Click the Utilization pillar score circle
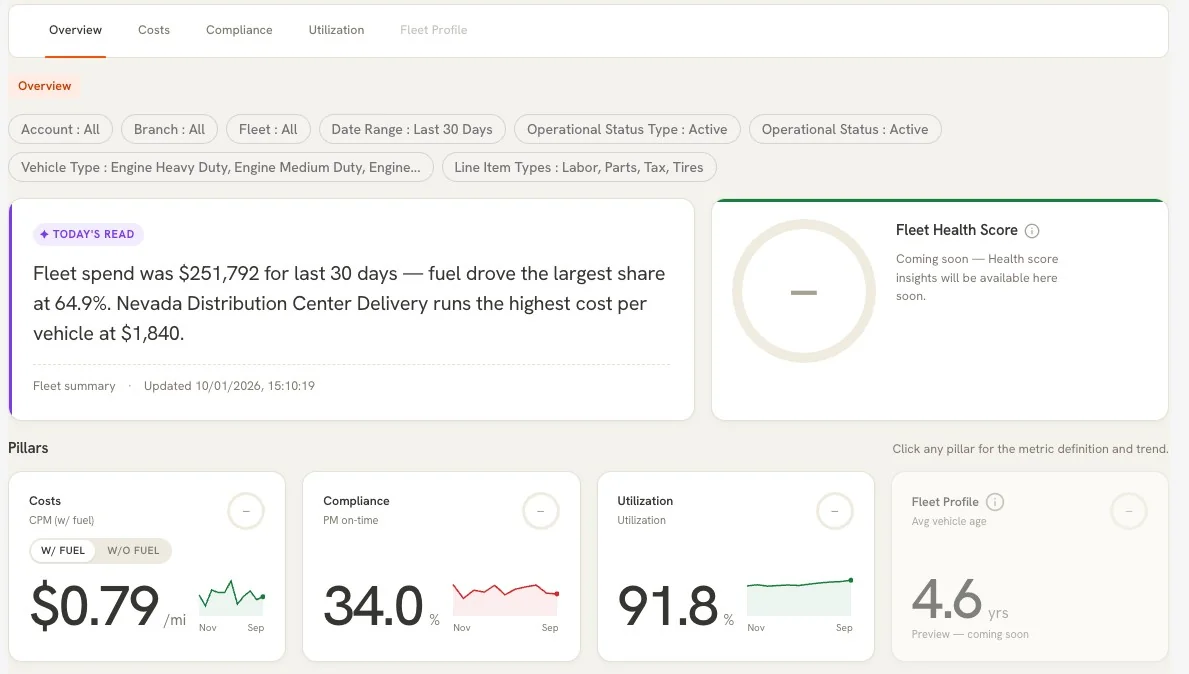 pyautogui.click(x=835, y=511)
